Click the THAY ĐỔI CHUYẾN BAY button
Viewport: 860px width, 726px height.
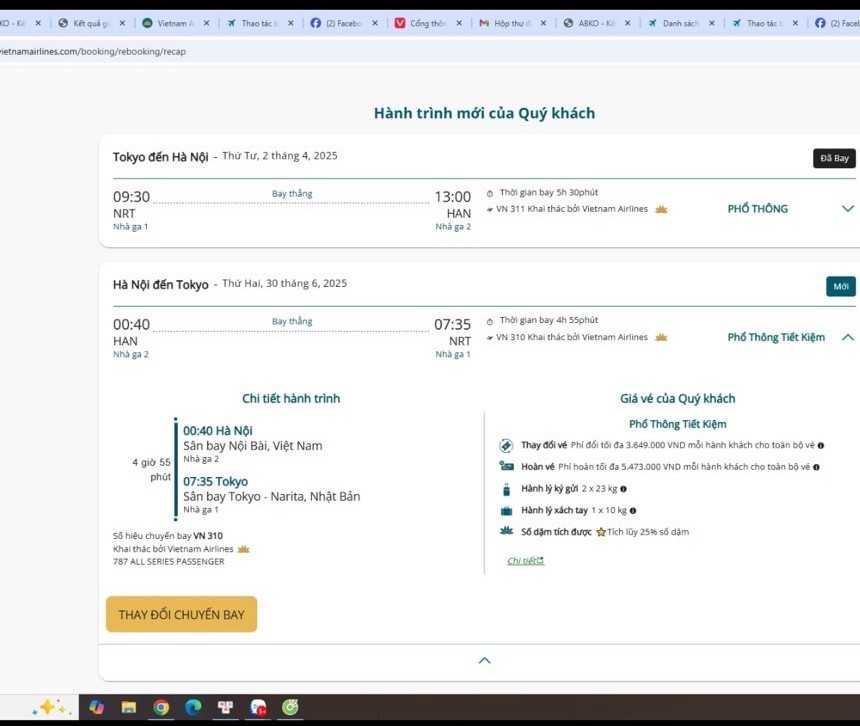click(181, 614)
